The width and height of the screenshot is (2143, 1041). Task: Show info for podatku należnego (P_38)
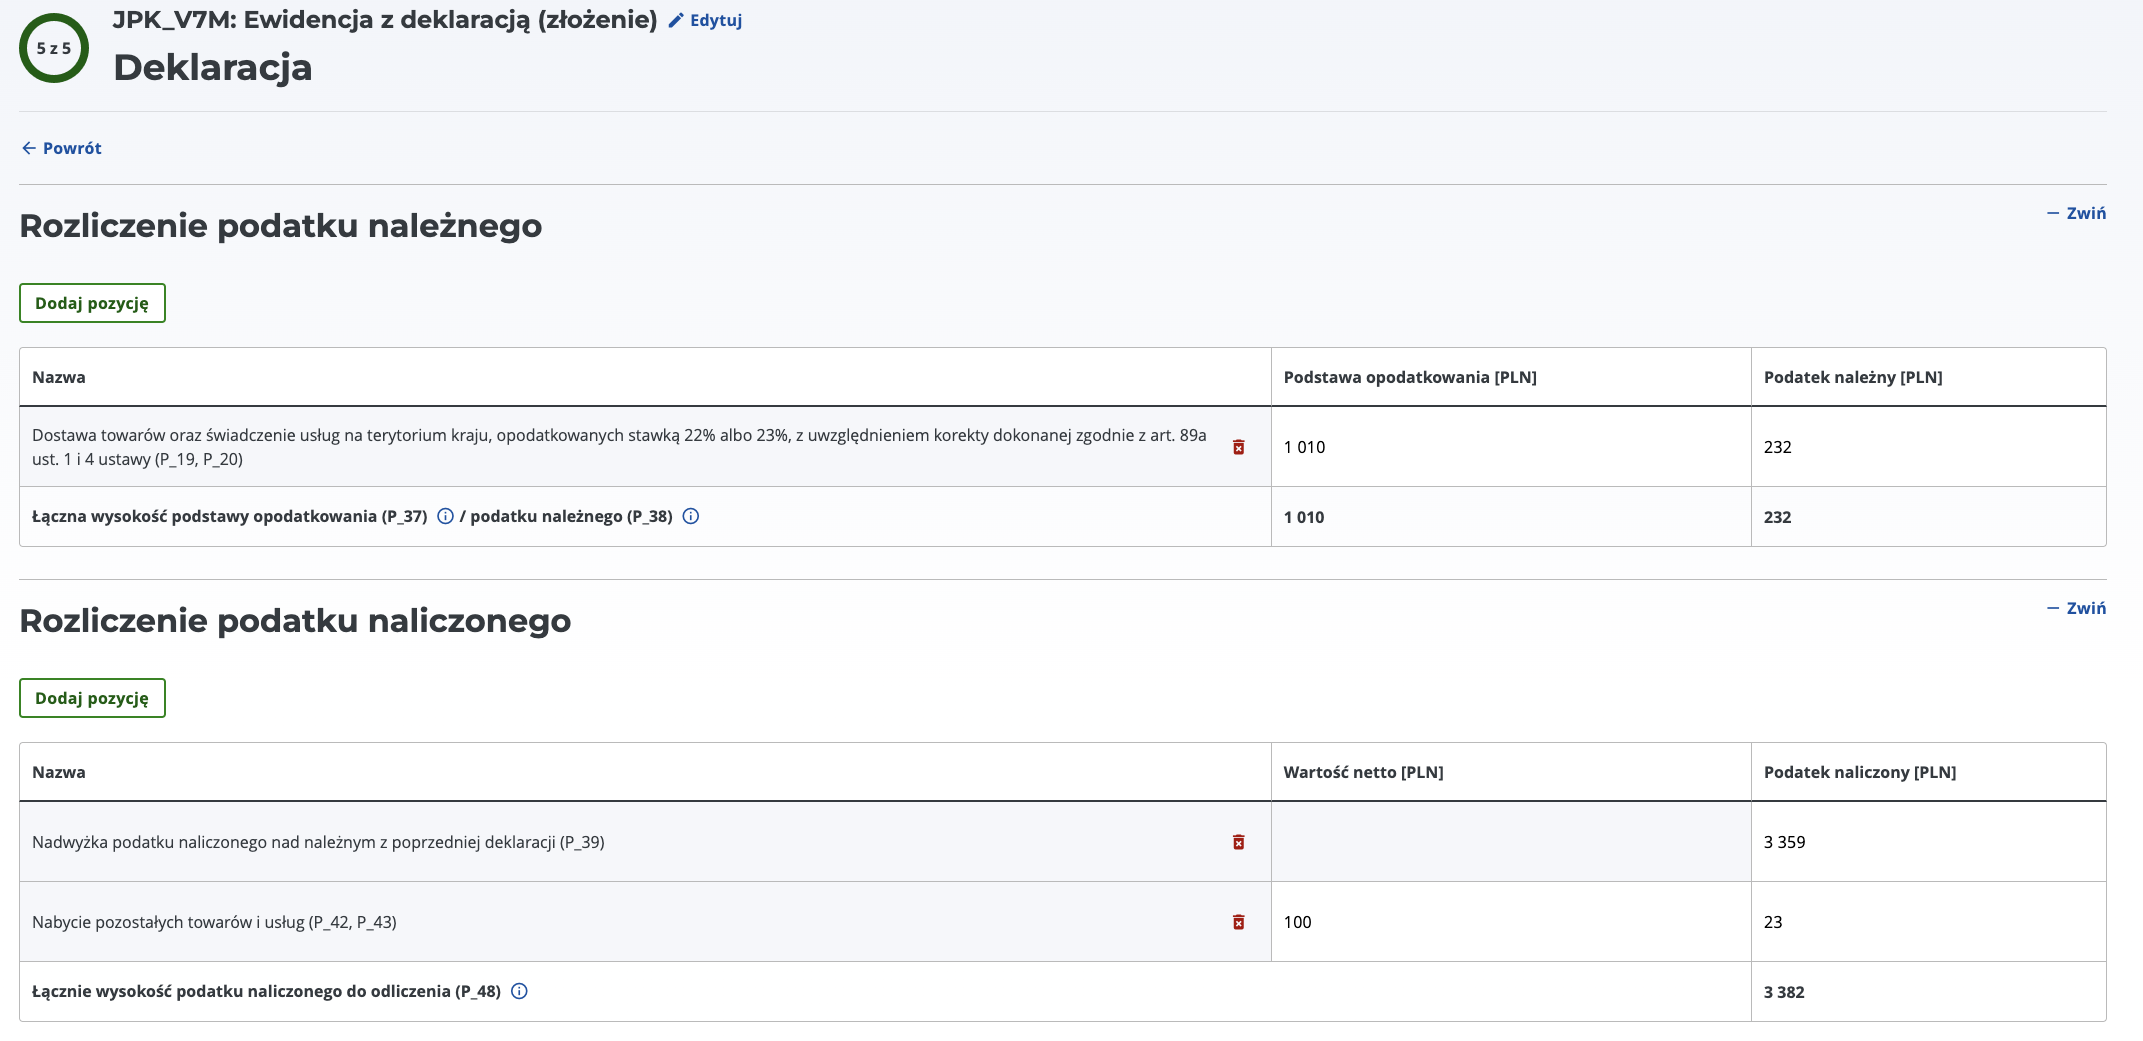[690, 516]
